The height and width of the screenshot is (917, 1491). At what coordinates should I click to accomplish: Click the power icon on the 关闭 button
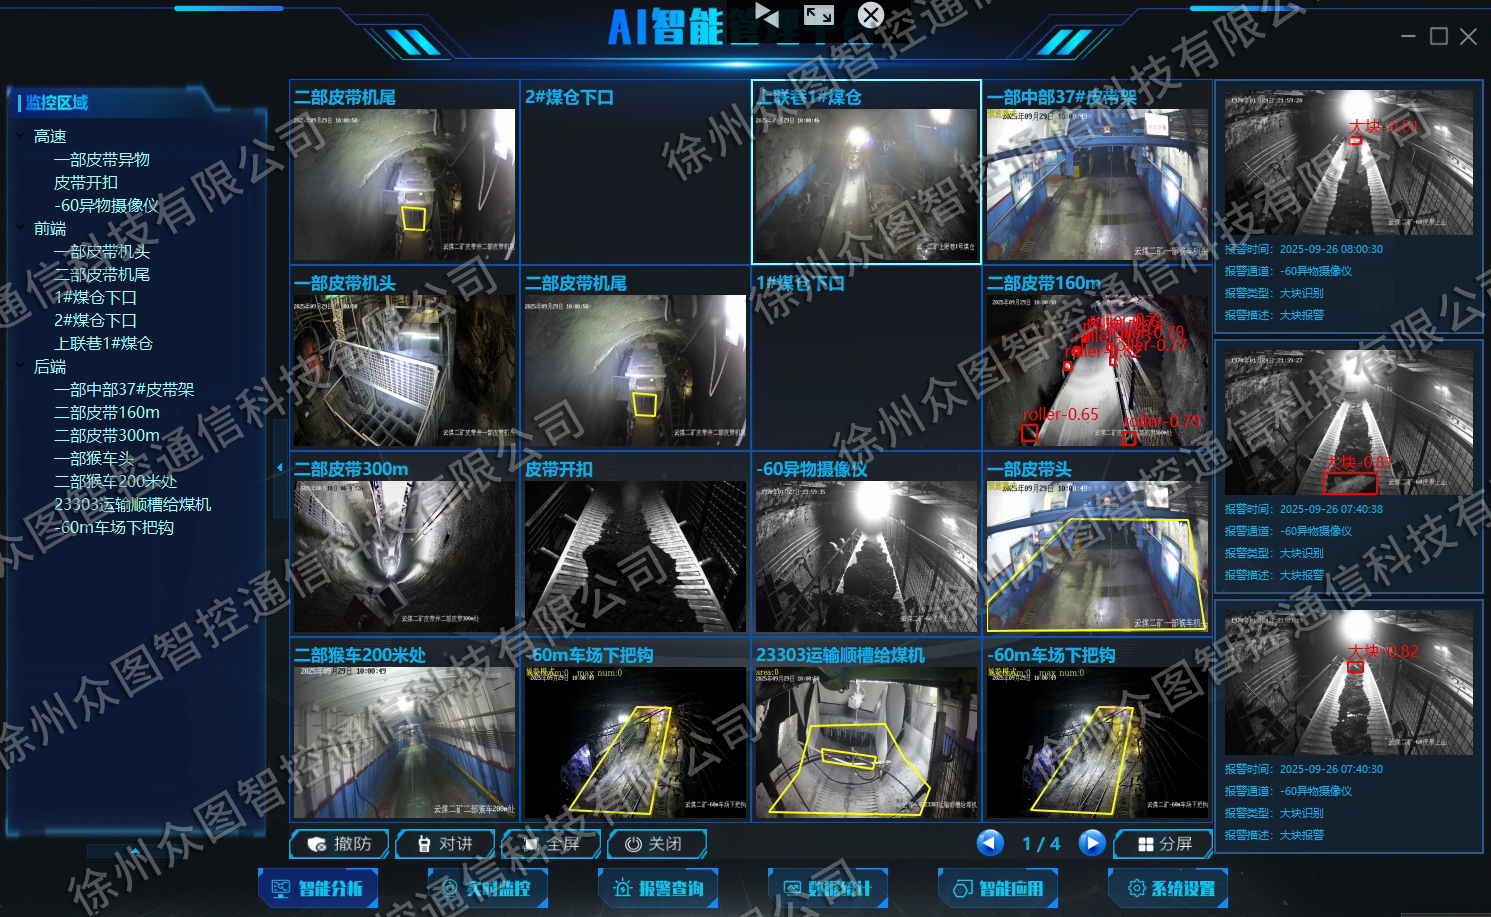pyautogui.click(x=633, y=844)
